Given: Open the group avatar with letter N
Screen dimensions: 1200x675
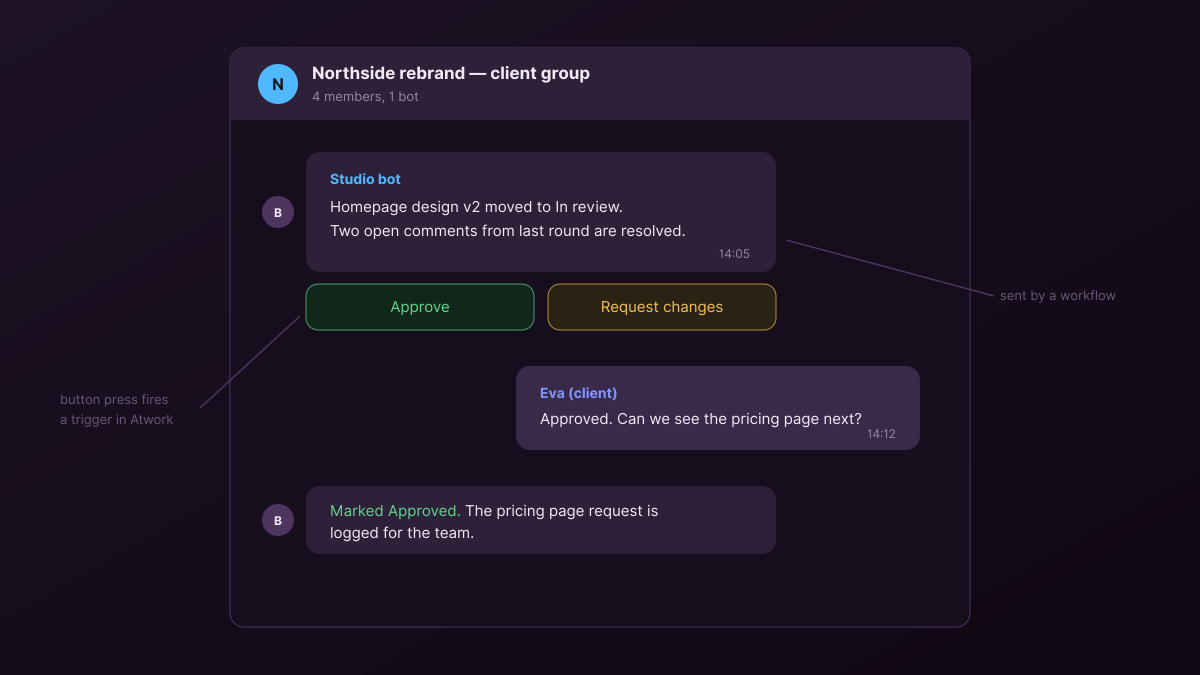Looking at the screenshot, I should pos(278,84).
